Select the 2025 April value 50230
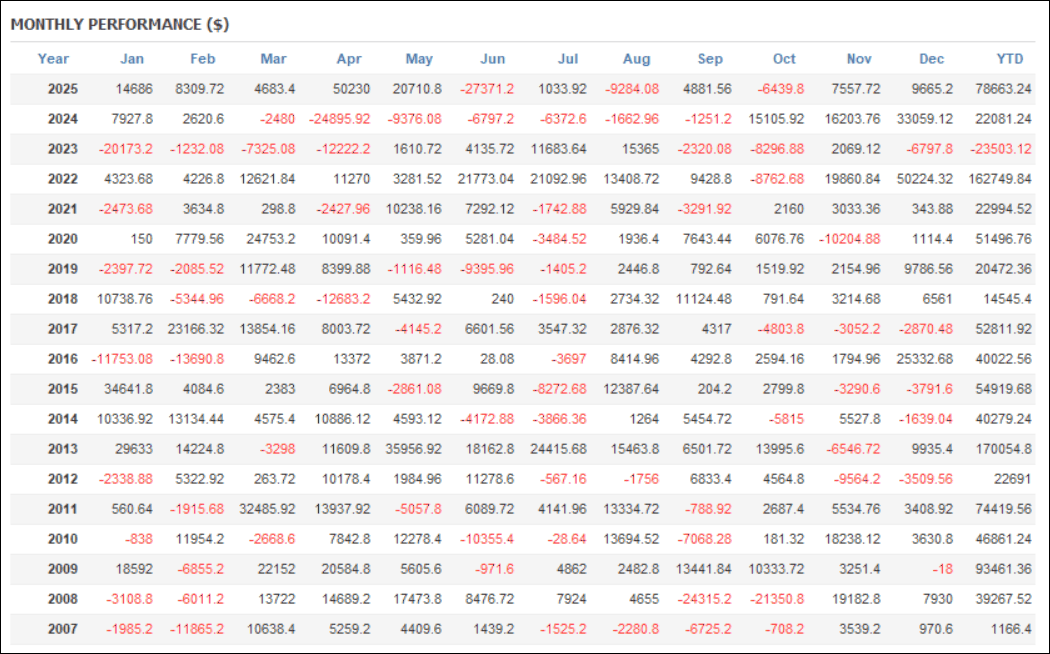 pyautogui.click(x=349, y=89)
